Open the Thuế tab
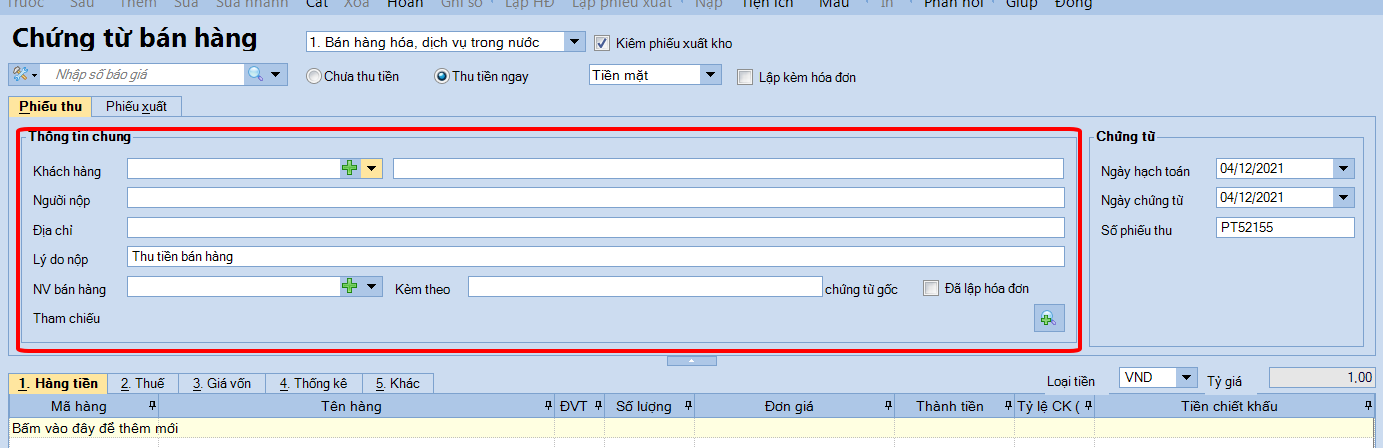This screenshot has width=1383, height=448. 142,383
